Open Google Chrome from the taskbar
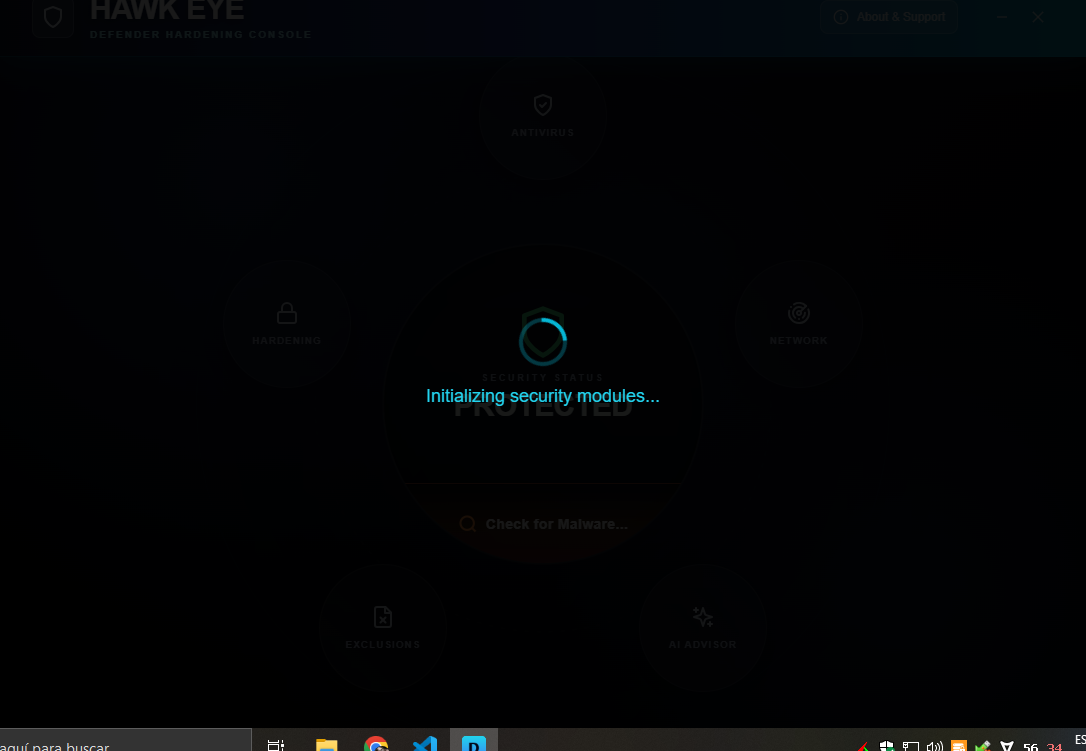 [376, 744]
